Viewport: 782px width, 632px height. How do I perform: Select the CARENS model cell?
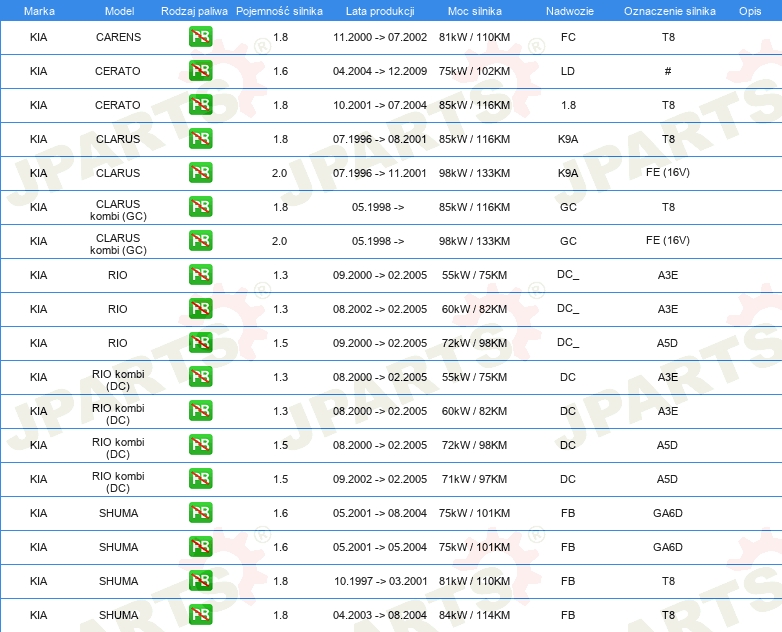point(119,37)
